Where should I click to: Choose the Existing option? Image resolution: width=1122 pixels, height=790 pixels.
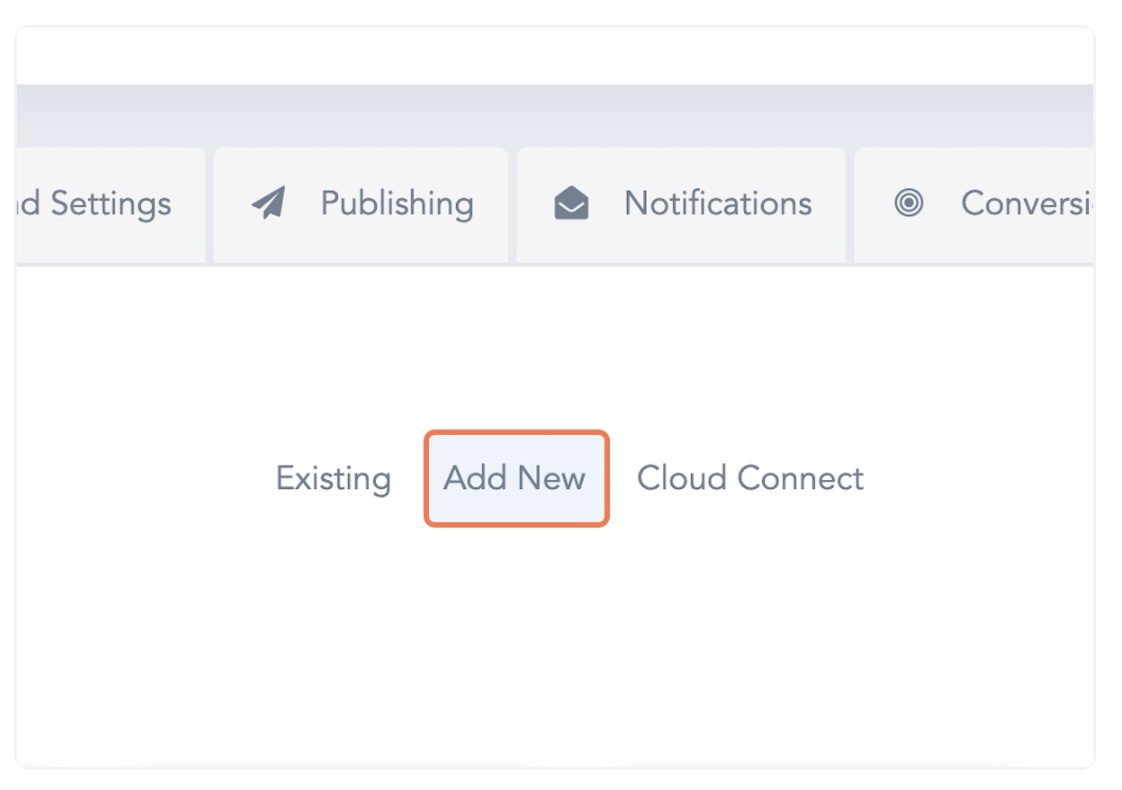coord(333,478)
